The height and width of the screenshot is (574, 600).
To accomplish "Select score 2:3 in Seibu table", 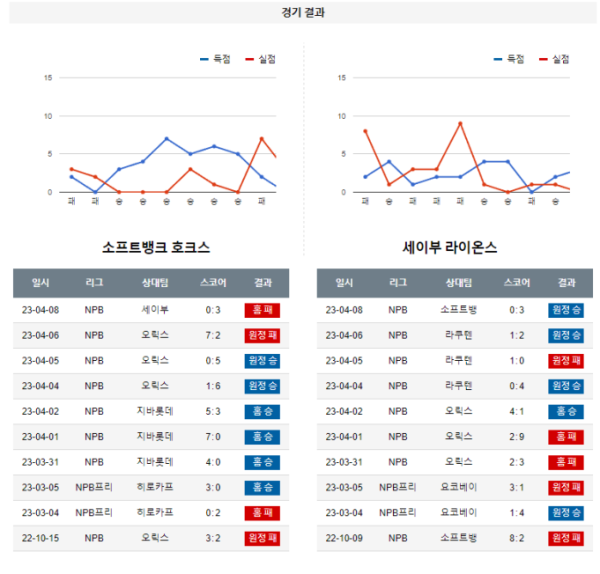I will tap(517, 462).
